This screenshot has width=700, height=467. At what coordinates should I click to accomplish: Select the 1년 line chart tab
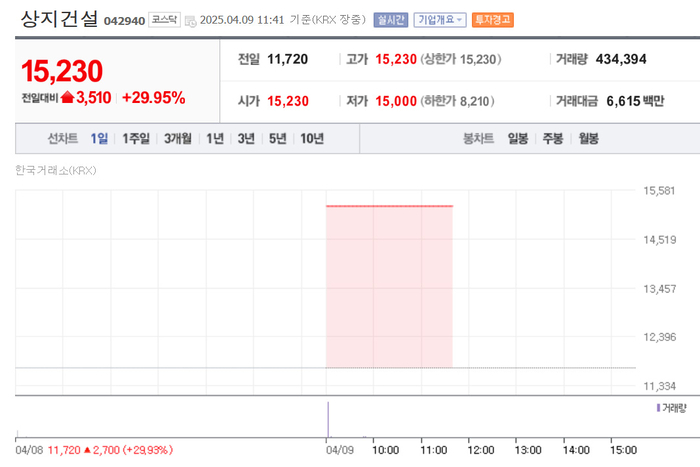[x=215, y=138]
